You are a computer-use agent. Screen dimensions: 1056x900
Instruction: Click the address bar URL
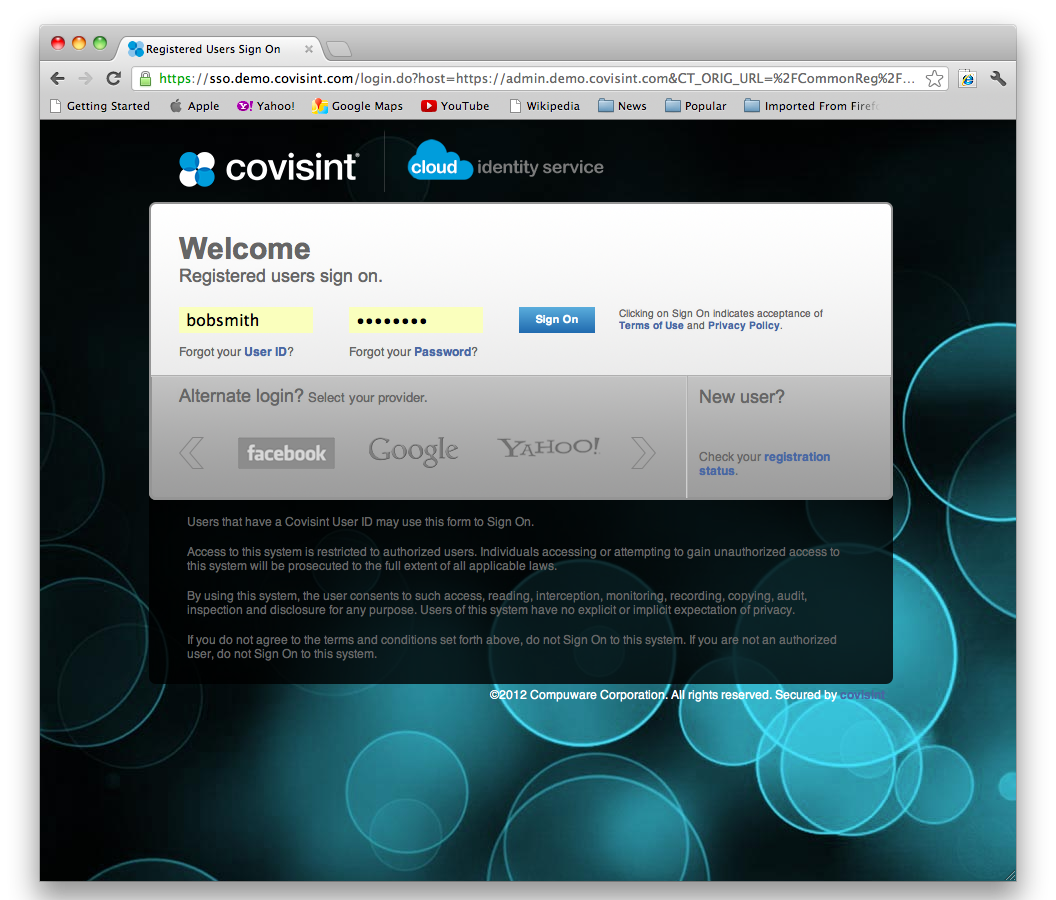536,79
